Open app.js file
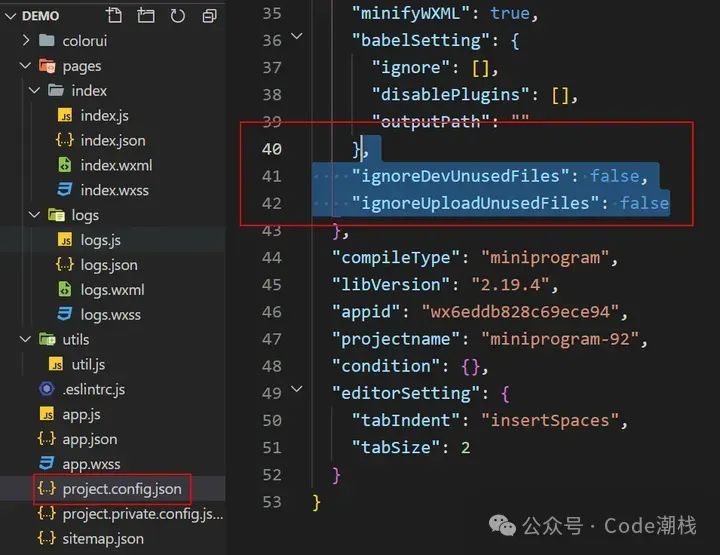 click(81, 415)
